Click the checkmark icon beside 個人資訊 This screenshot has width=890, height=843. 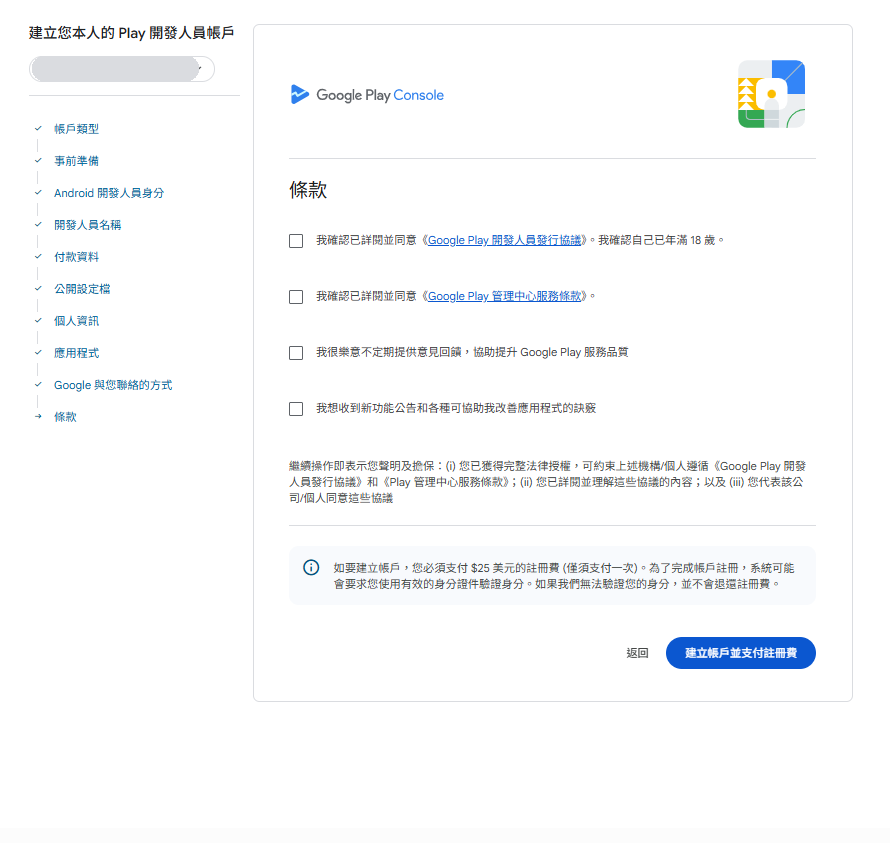(38, 320)
